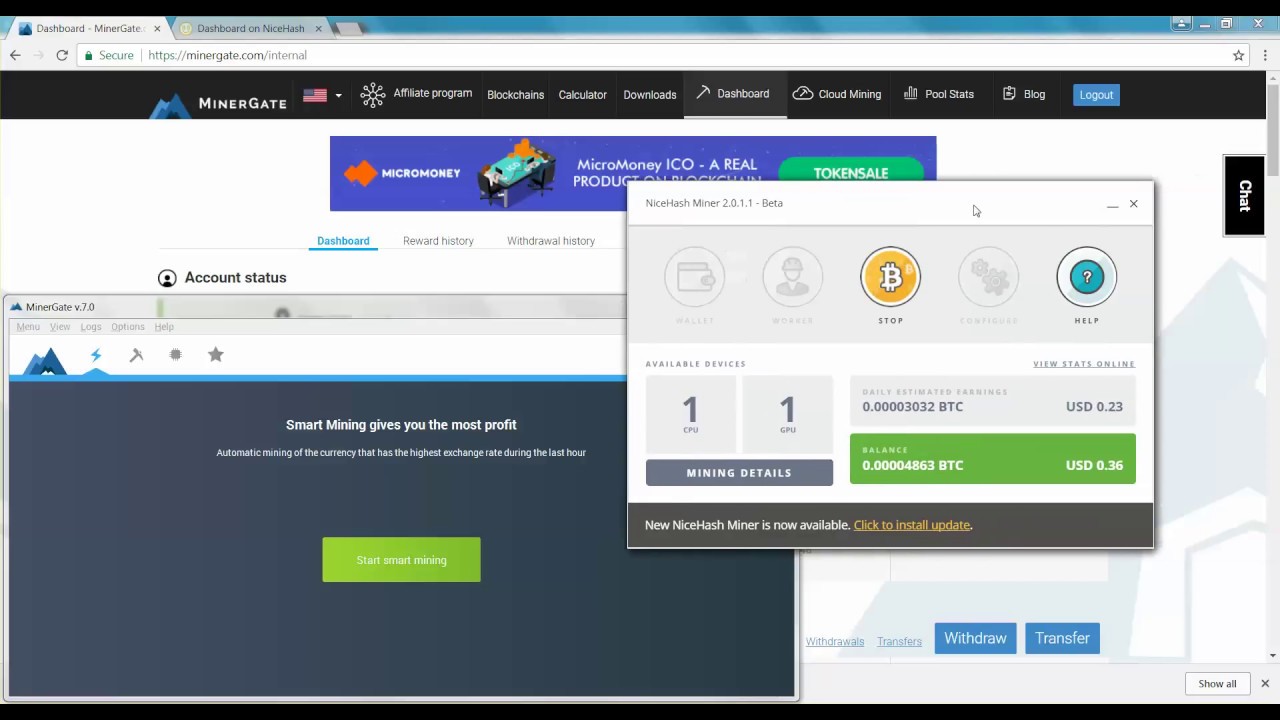The width and height of the screenshot is (1280, 720).
Task: Click the Logout button
Action: click(1096, 95)
